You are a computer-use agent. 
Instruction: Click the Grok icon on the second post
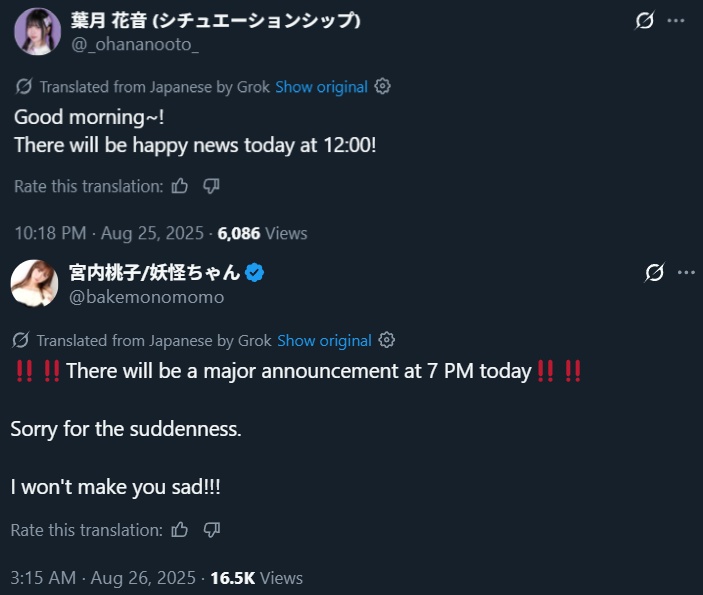pyautogui.click(x=655, y=273)
